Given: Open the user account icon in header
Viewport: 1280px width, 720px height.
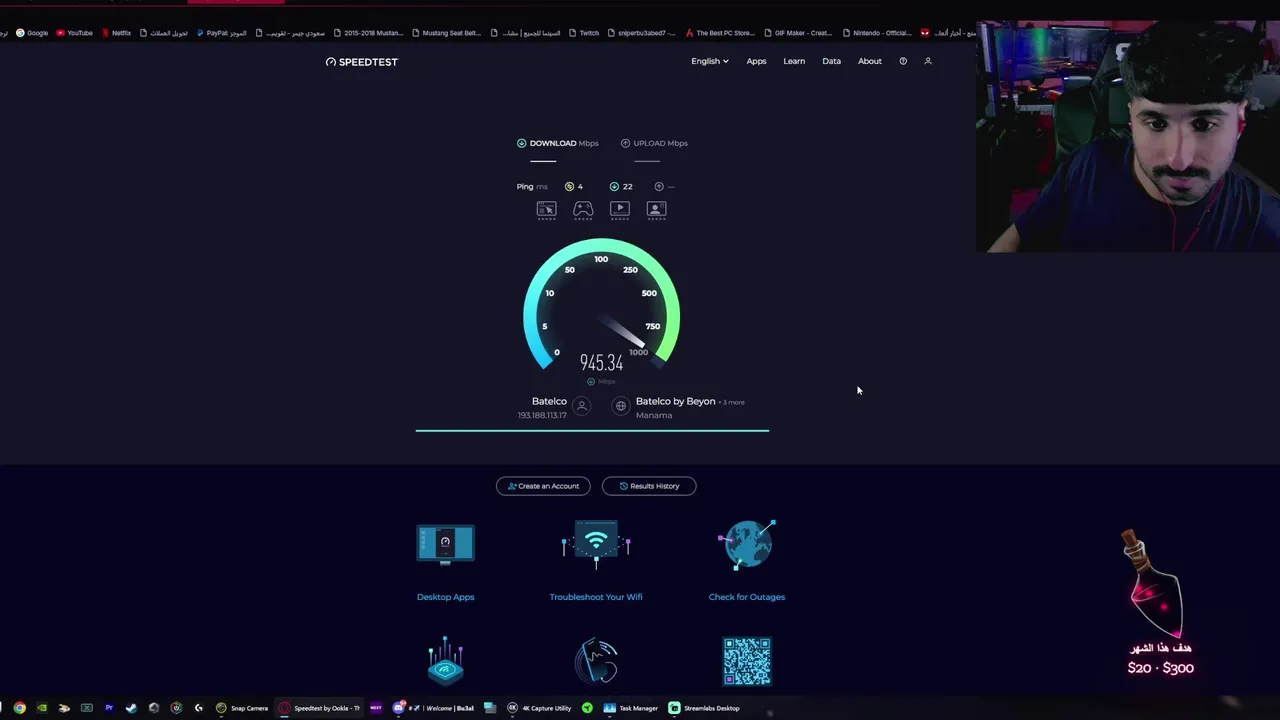Looking at the screenshot, I should coord(928,61).
